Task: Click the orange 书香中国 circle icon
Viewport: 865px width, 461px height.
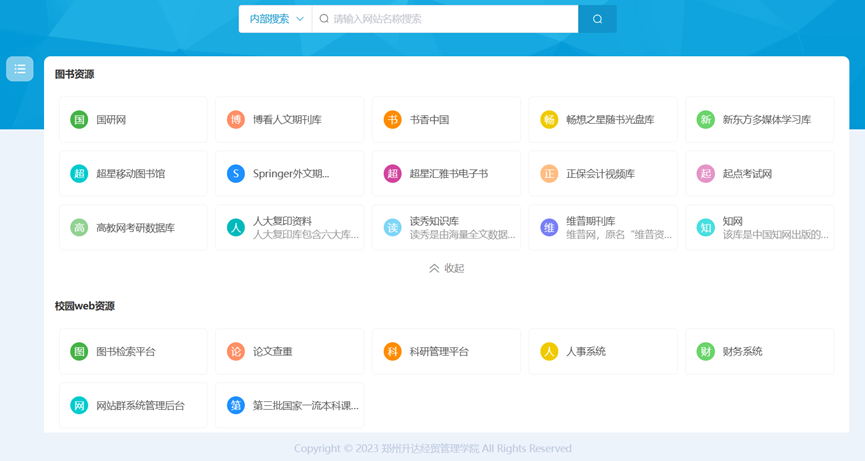Action: click(392, 120)
